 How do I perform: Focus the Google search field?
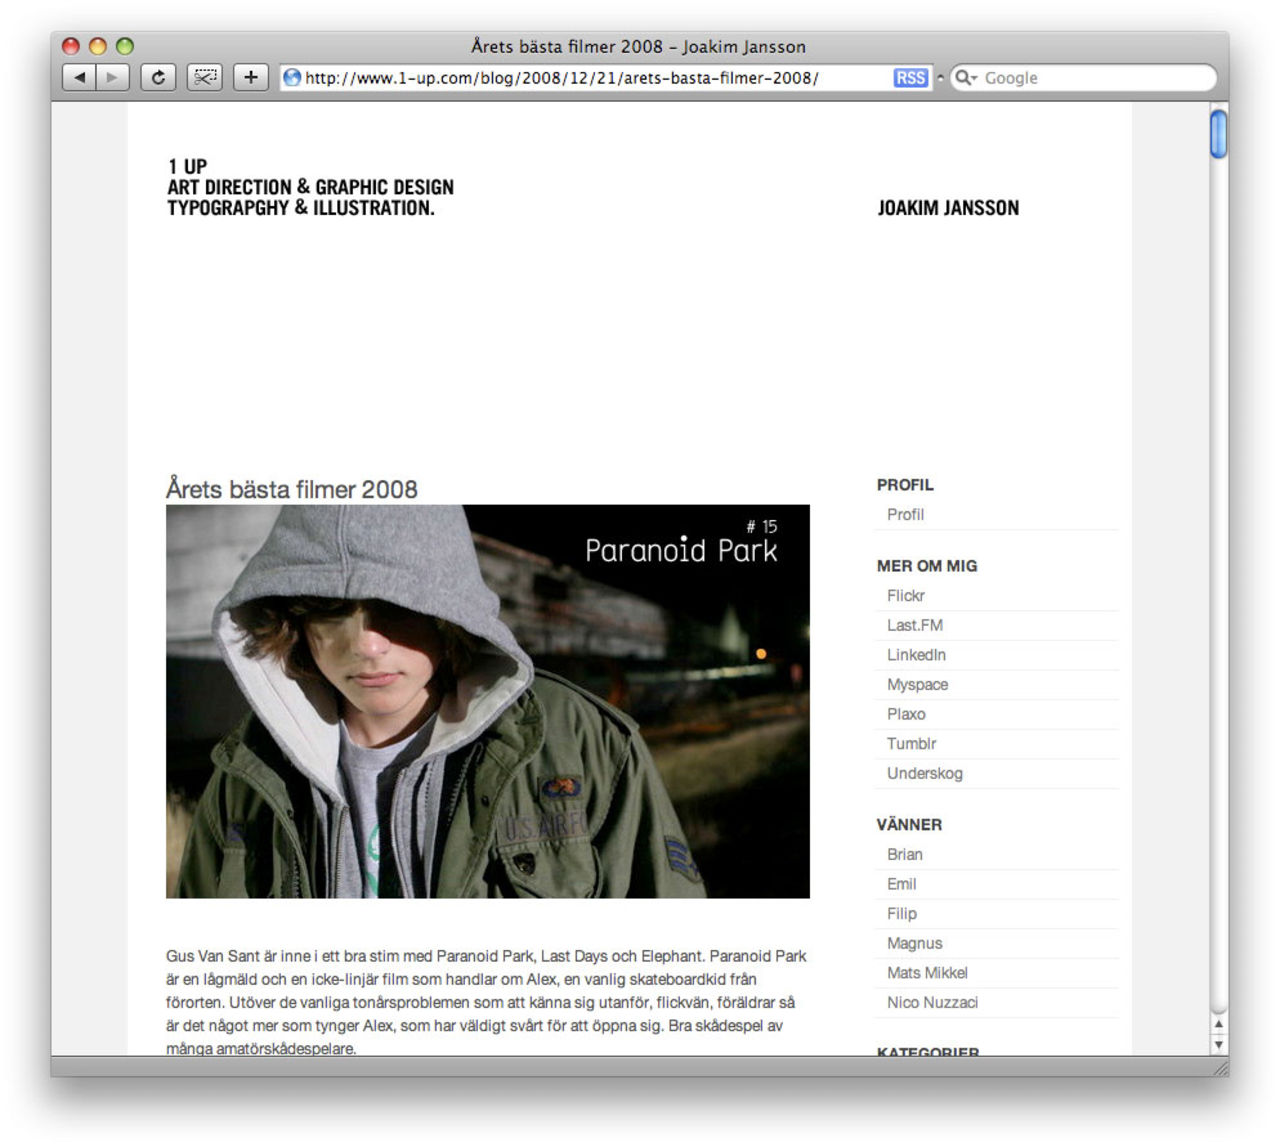pos(1083,77)
